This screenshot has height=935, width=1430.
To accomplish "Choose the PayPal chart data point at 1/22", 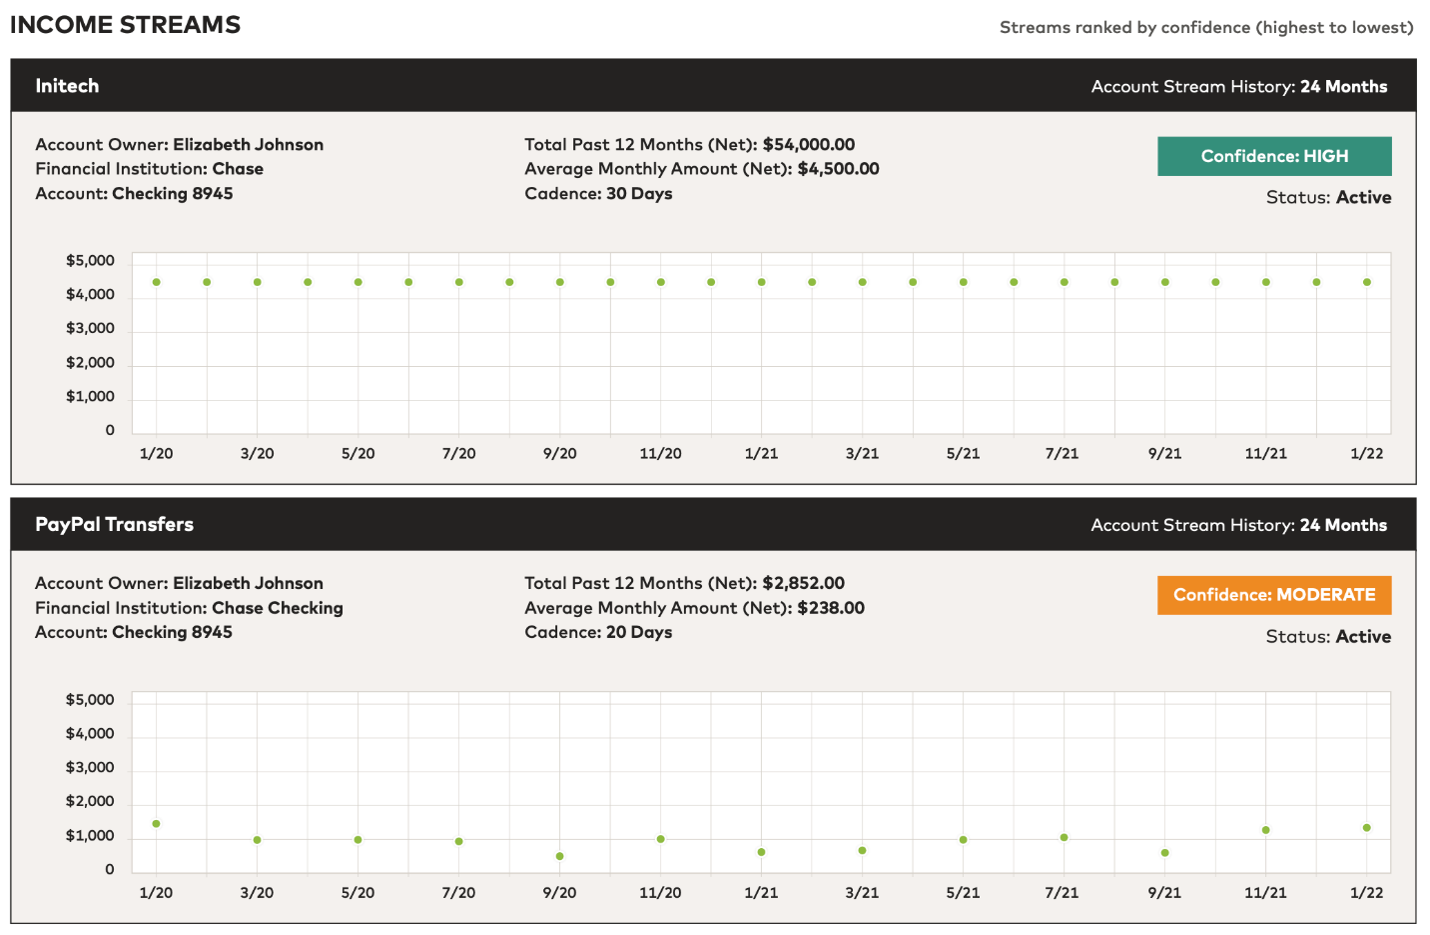I will pos(1367,828).
